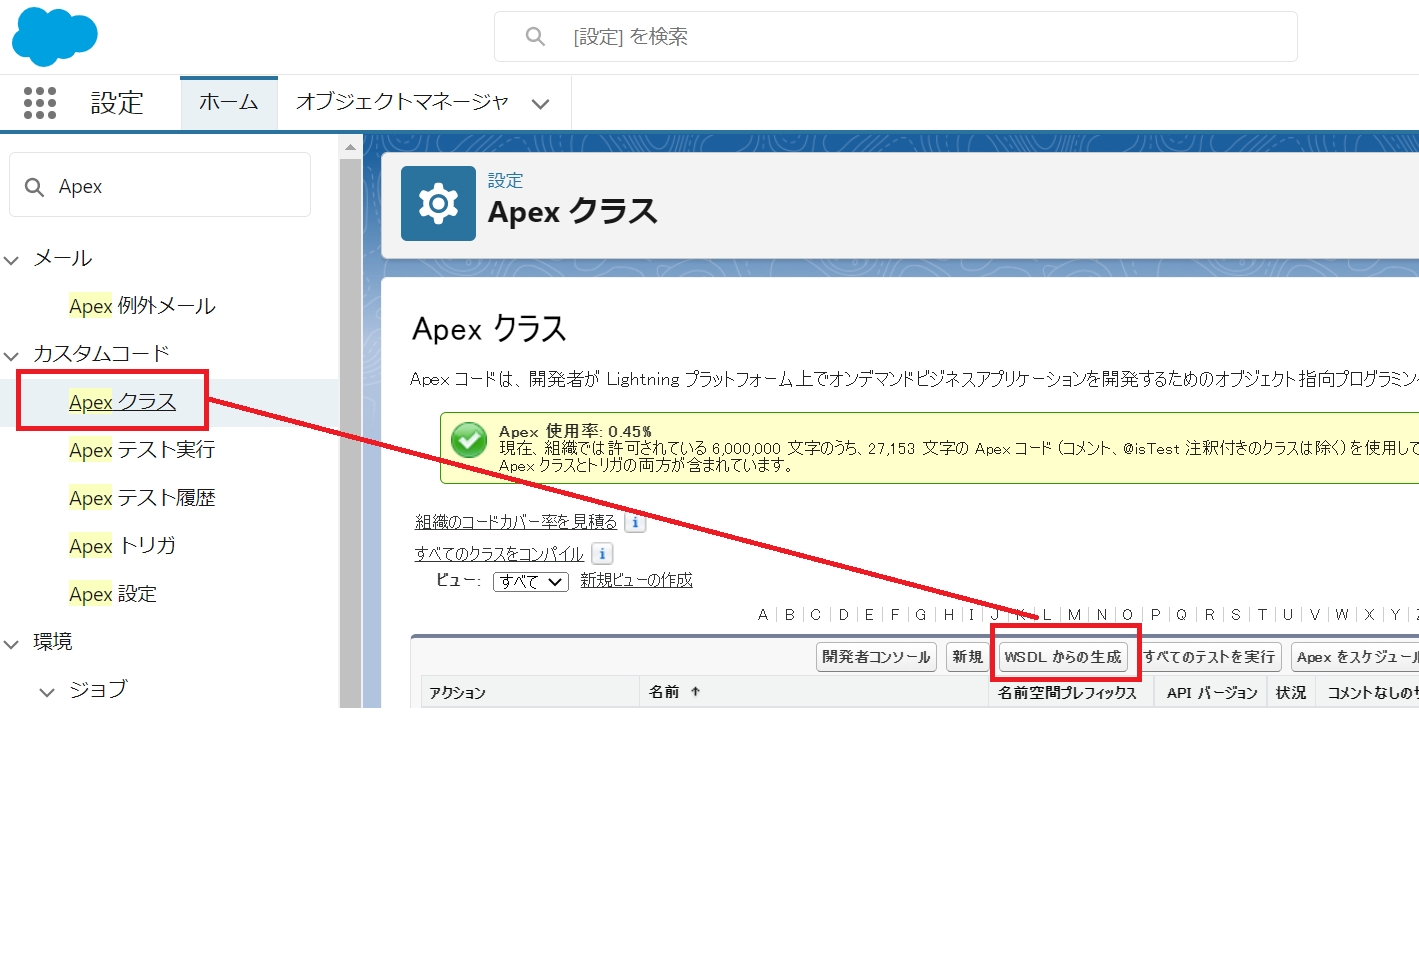Open the App Launcher dots icon
1419x980 pixels.
(x=40, y=102)
